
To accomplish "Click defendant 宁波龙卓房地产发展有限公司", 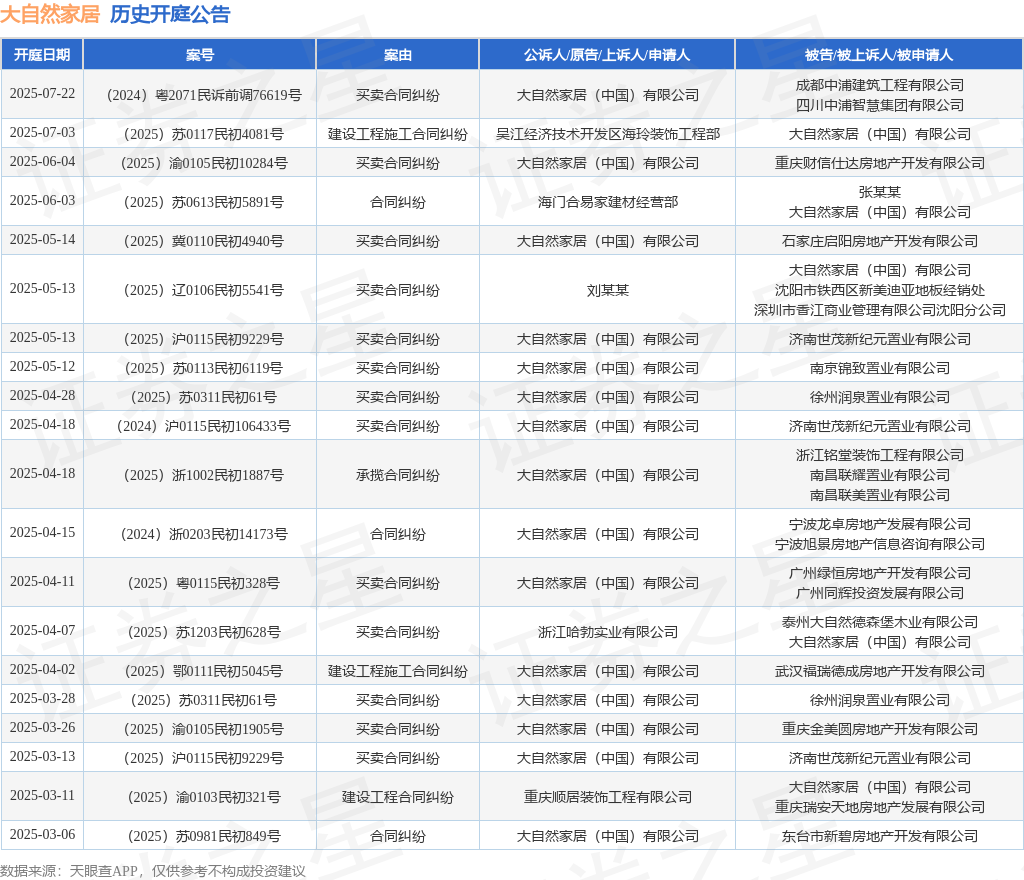I will tap(879, 524).
